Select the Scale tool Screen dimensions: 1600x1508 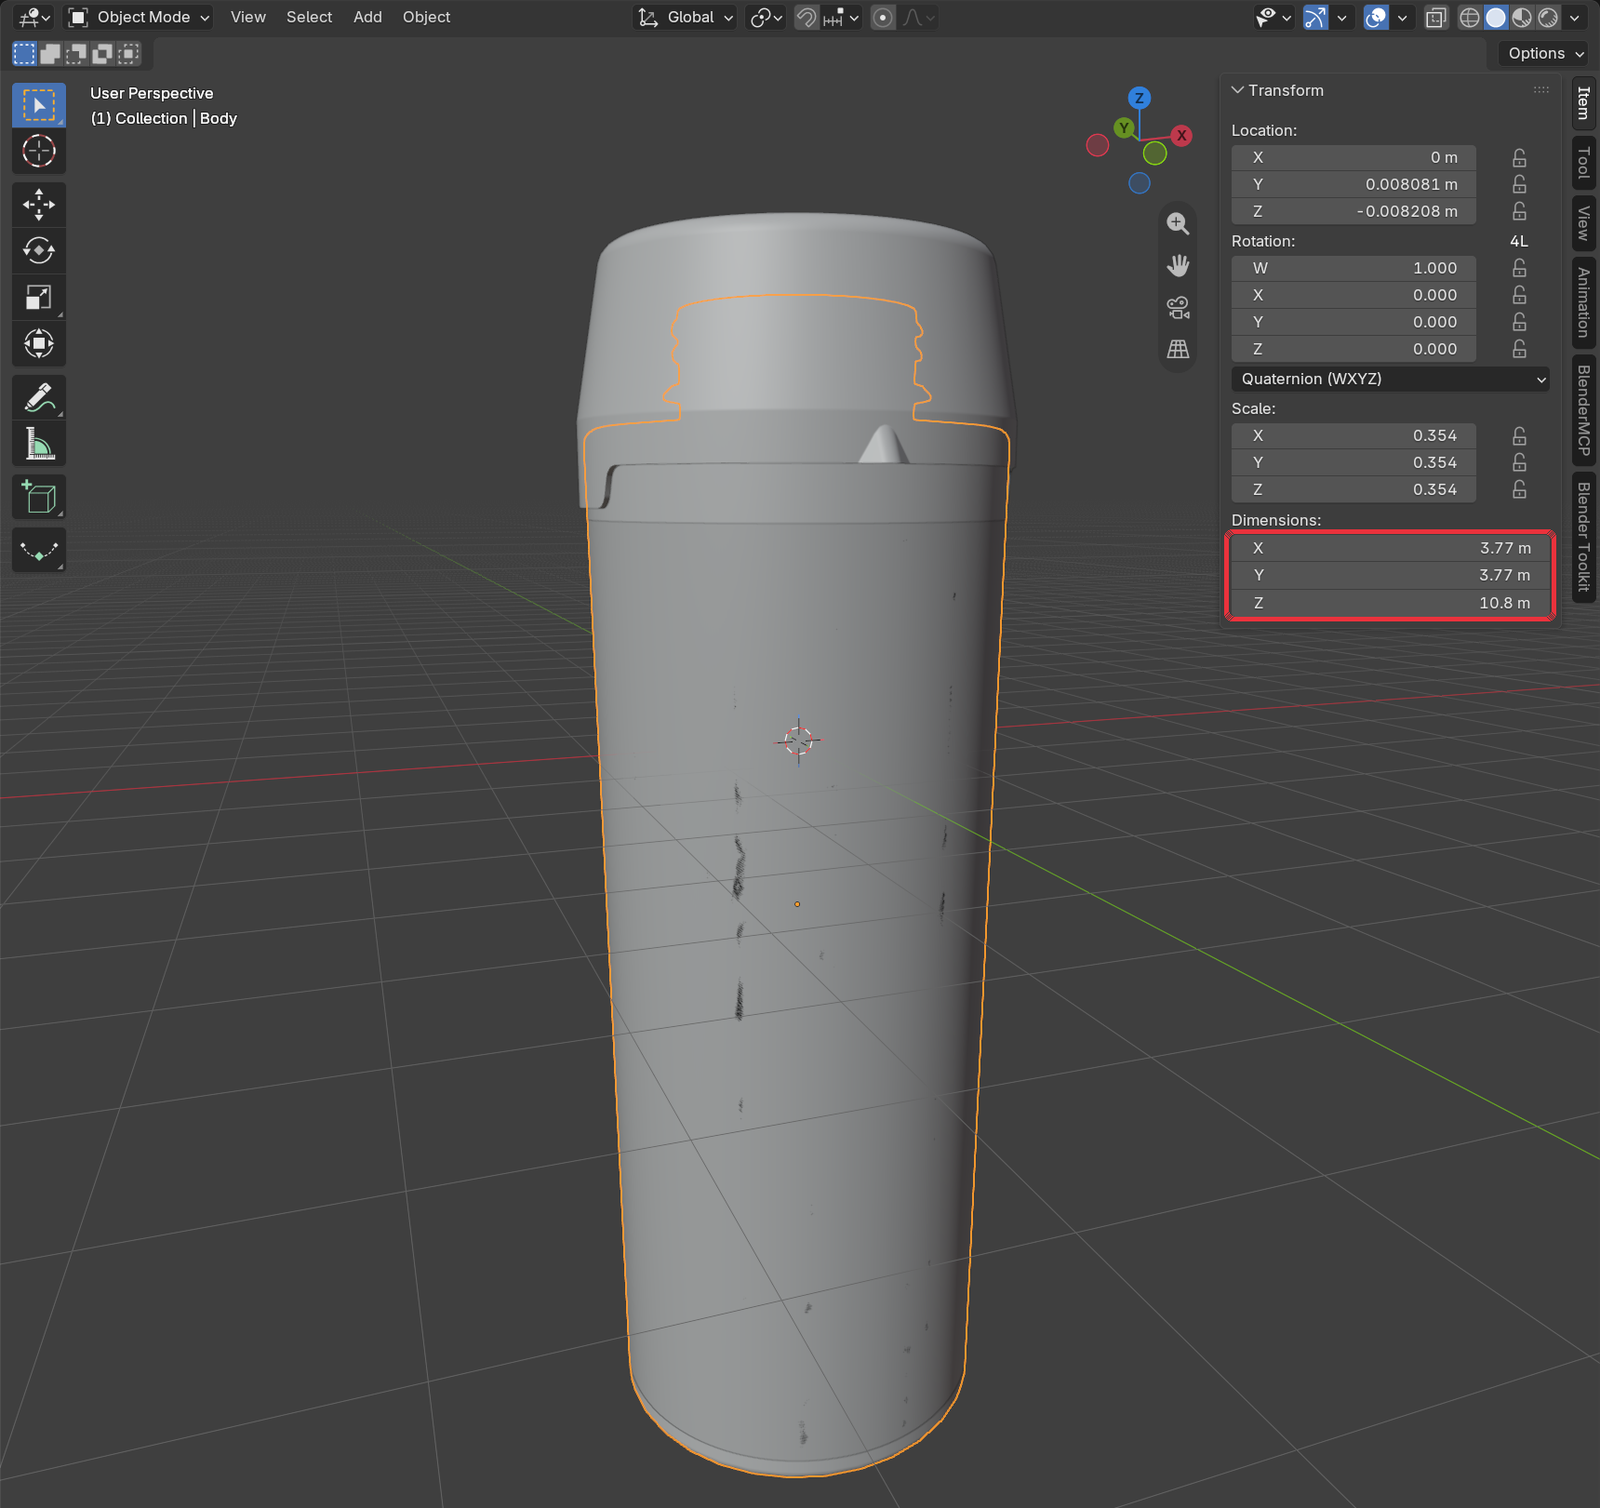39,297
